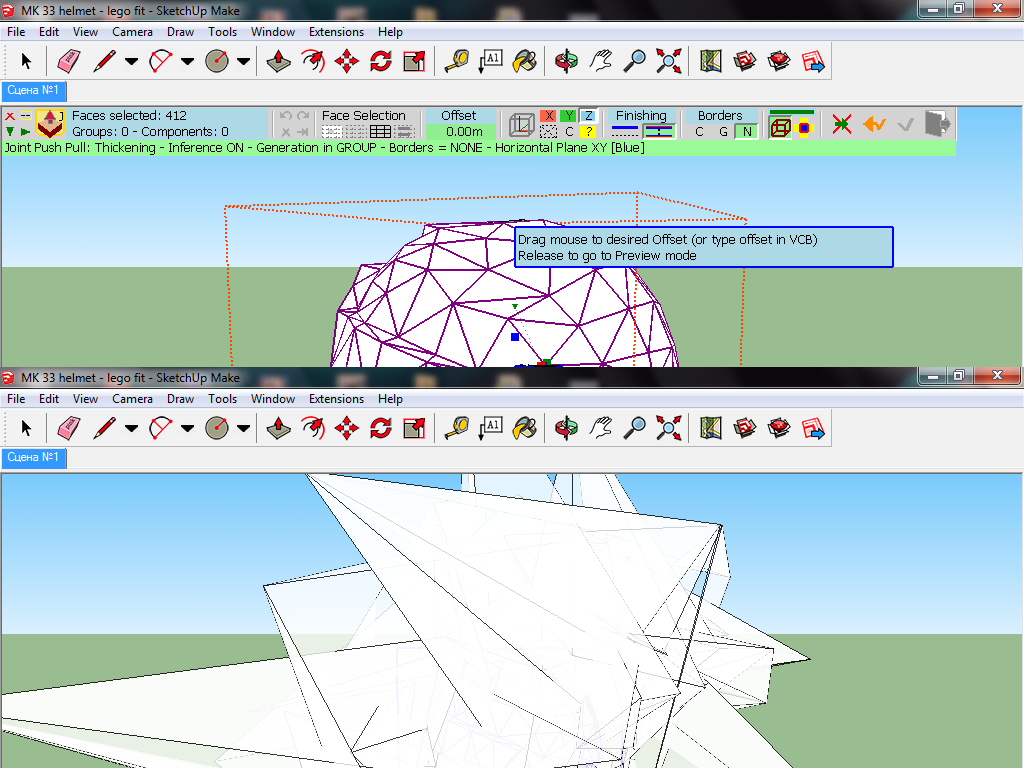Viewport: 1024px width, 768px height.
Task: Open the Arc tool dropdown in the lower toolbar
Action: click(187, 429)
